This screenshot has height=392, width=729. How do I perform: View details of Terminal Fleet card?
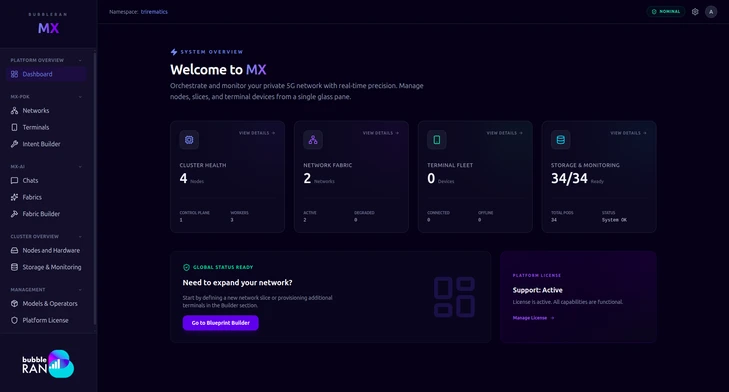point(505,133)
